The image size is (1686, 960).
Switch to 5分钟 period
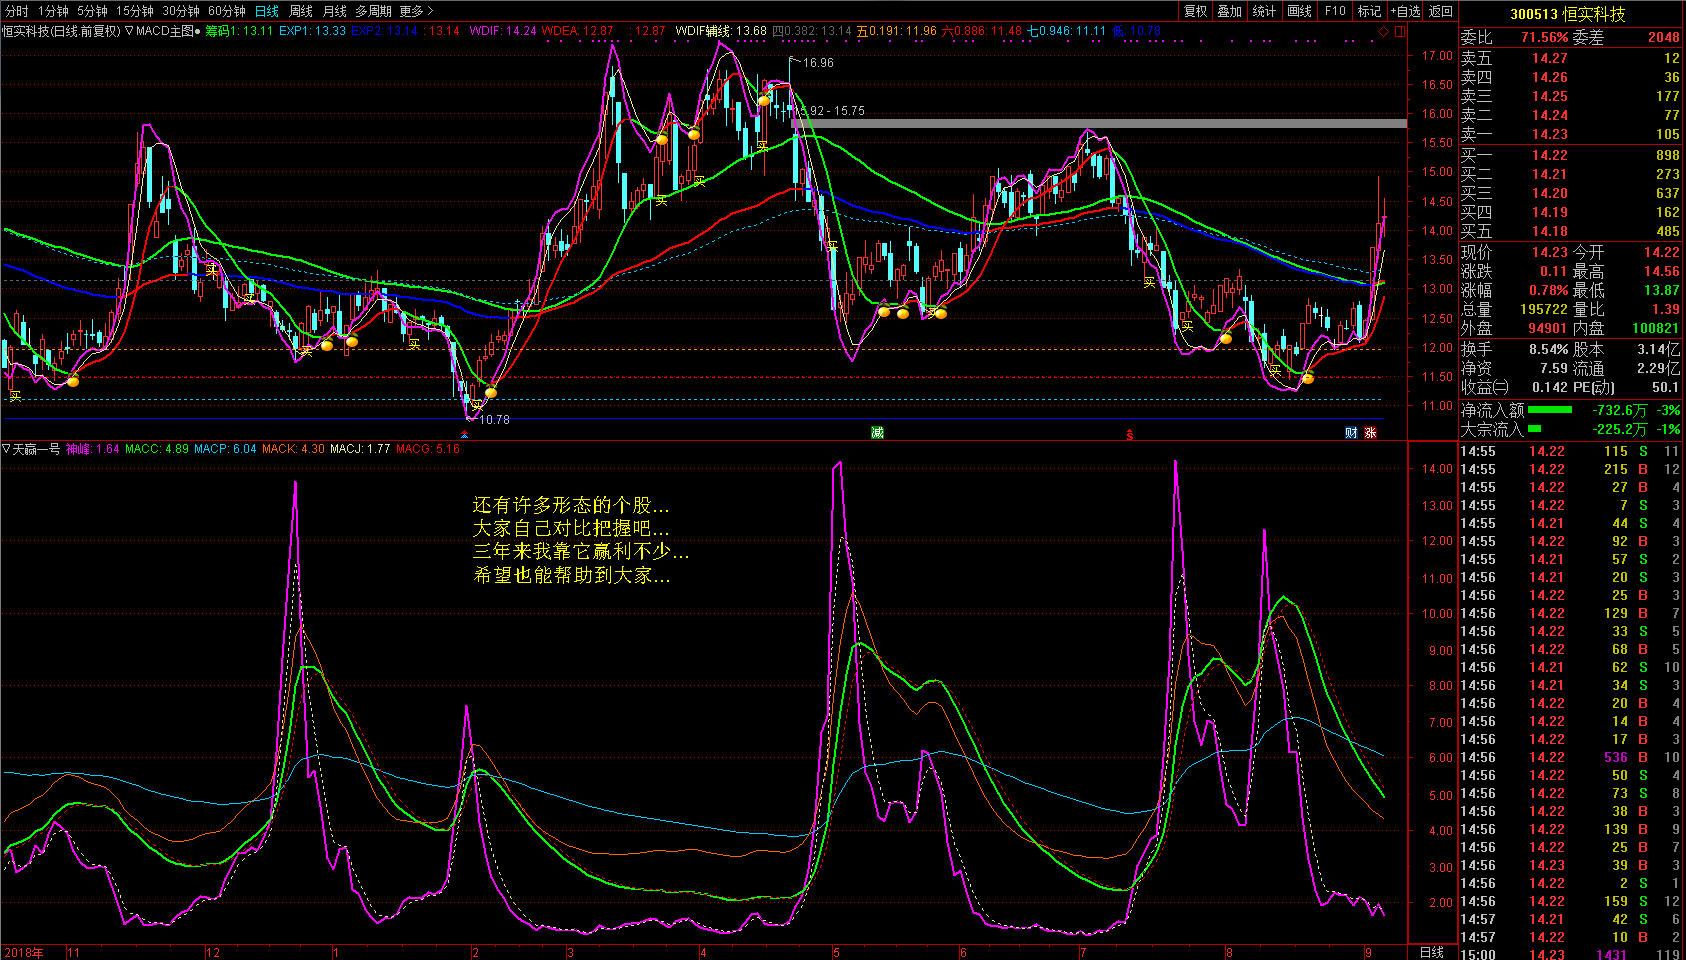coord(92,11)
